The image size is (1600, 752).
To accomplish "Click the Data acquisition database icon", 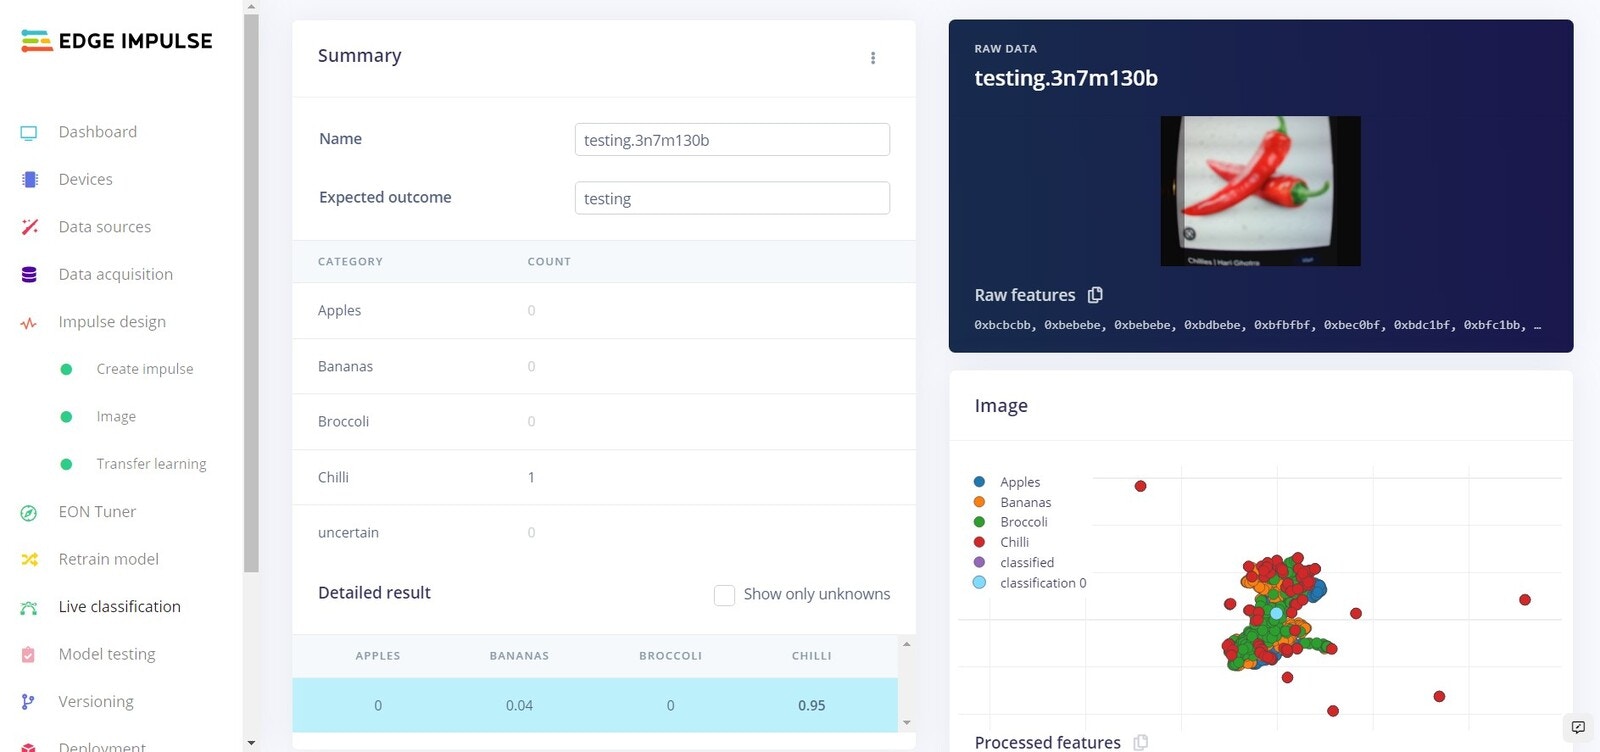I will [x=29, y=274].
